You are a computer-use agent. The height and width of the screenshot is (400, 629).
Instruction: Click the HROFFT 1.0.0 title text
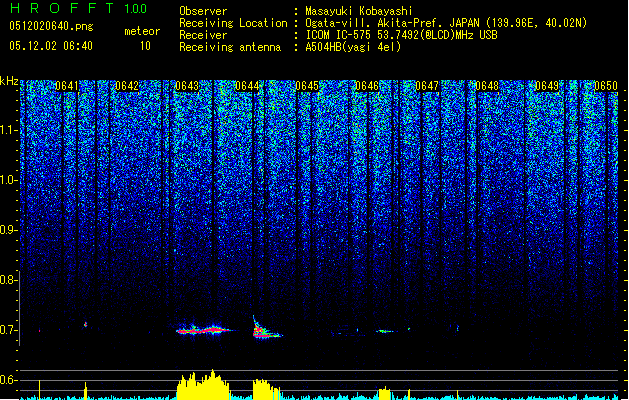pyautogui.click(x=79, y=8)
